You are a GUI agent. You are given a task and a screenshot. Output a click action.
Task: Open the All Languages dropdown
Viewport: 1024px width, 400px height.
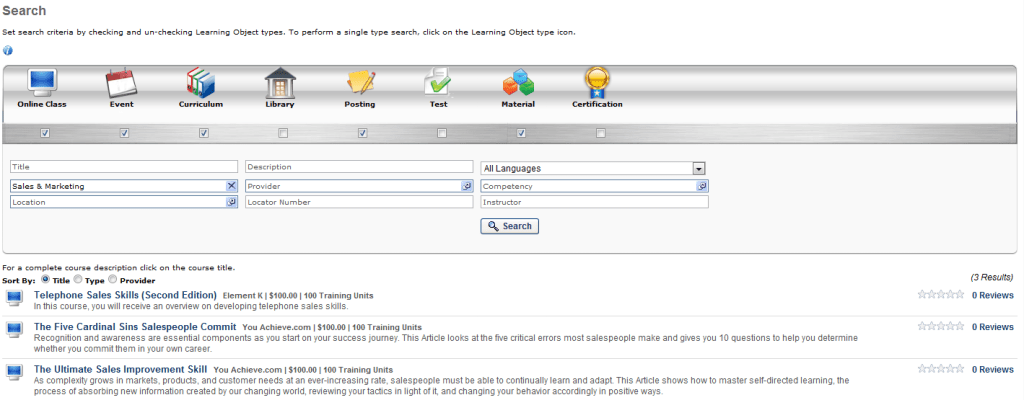[593, 168]
